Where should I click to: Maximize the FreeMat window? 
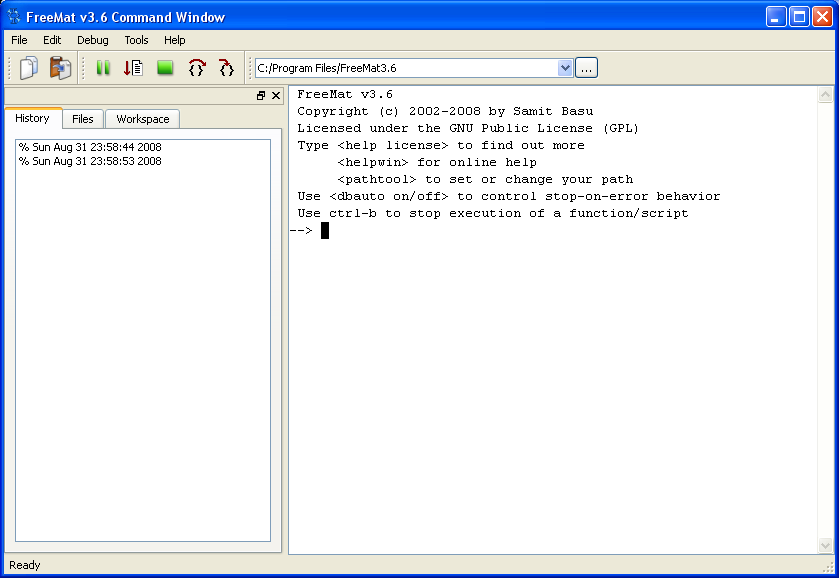(799, 17)
